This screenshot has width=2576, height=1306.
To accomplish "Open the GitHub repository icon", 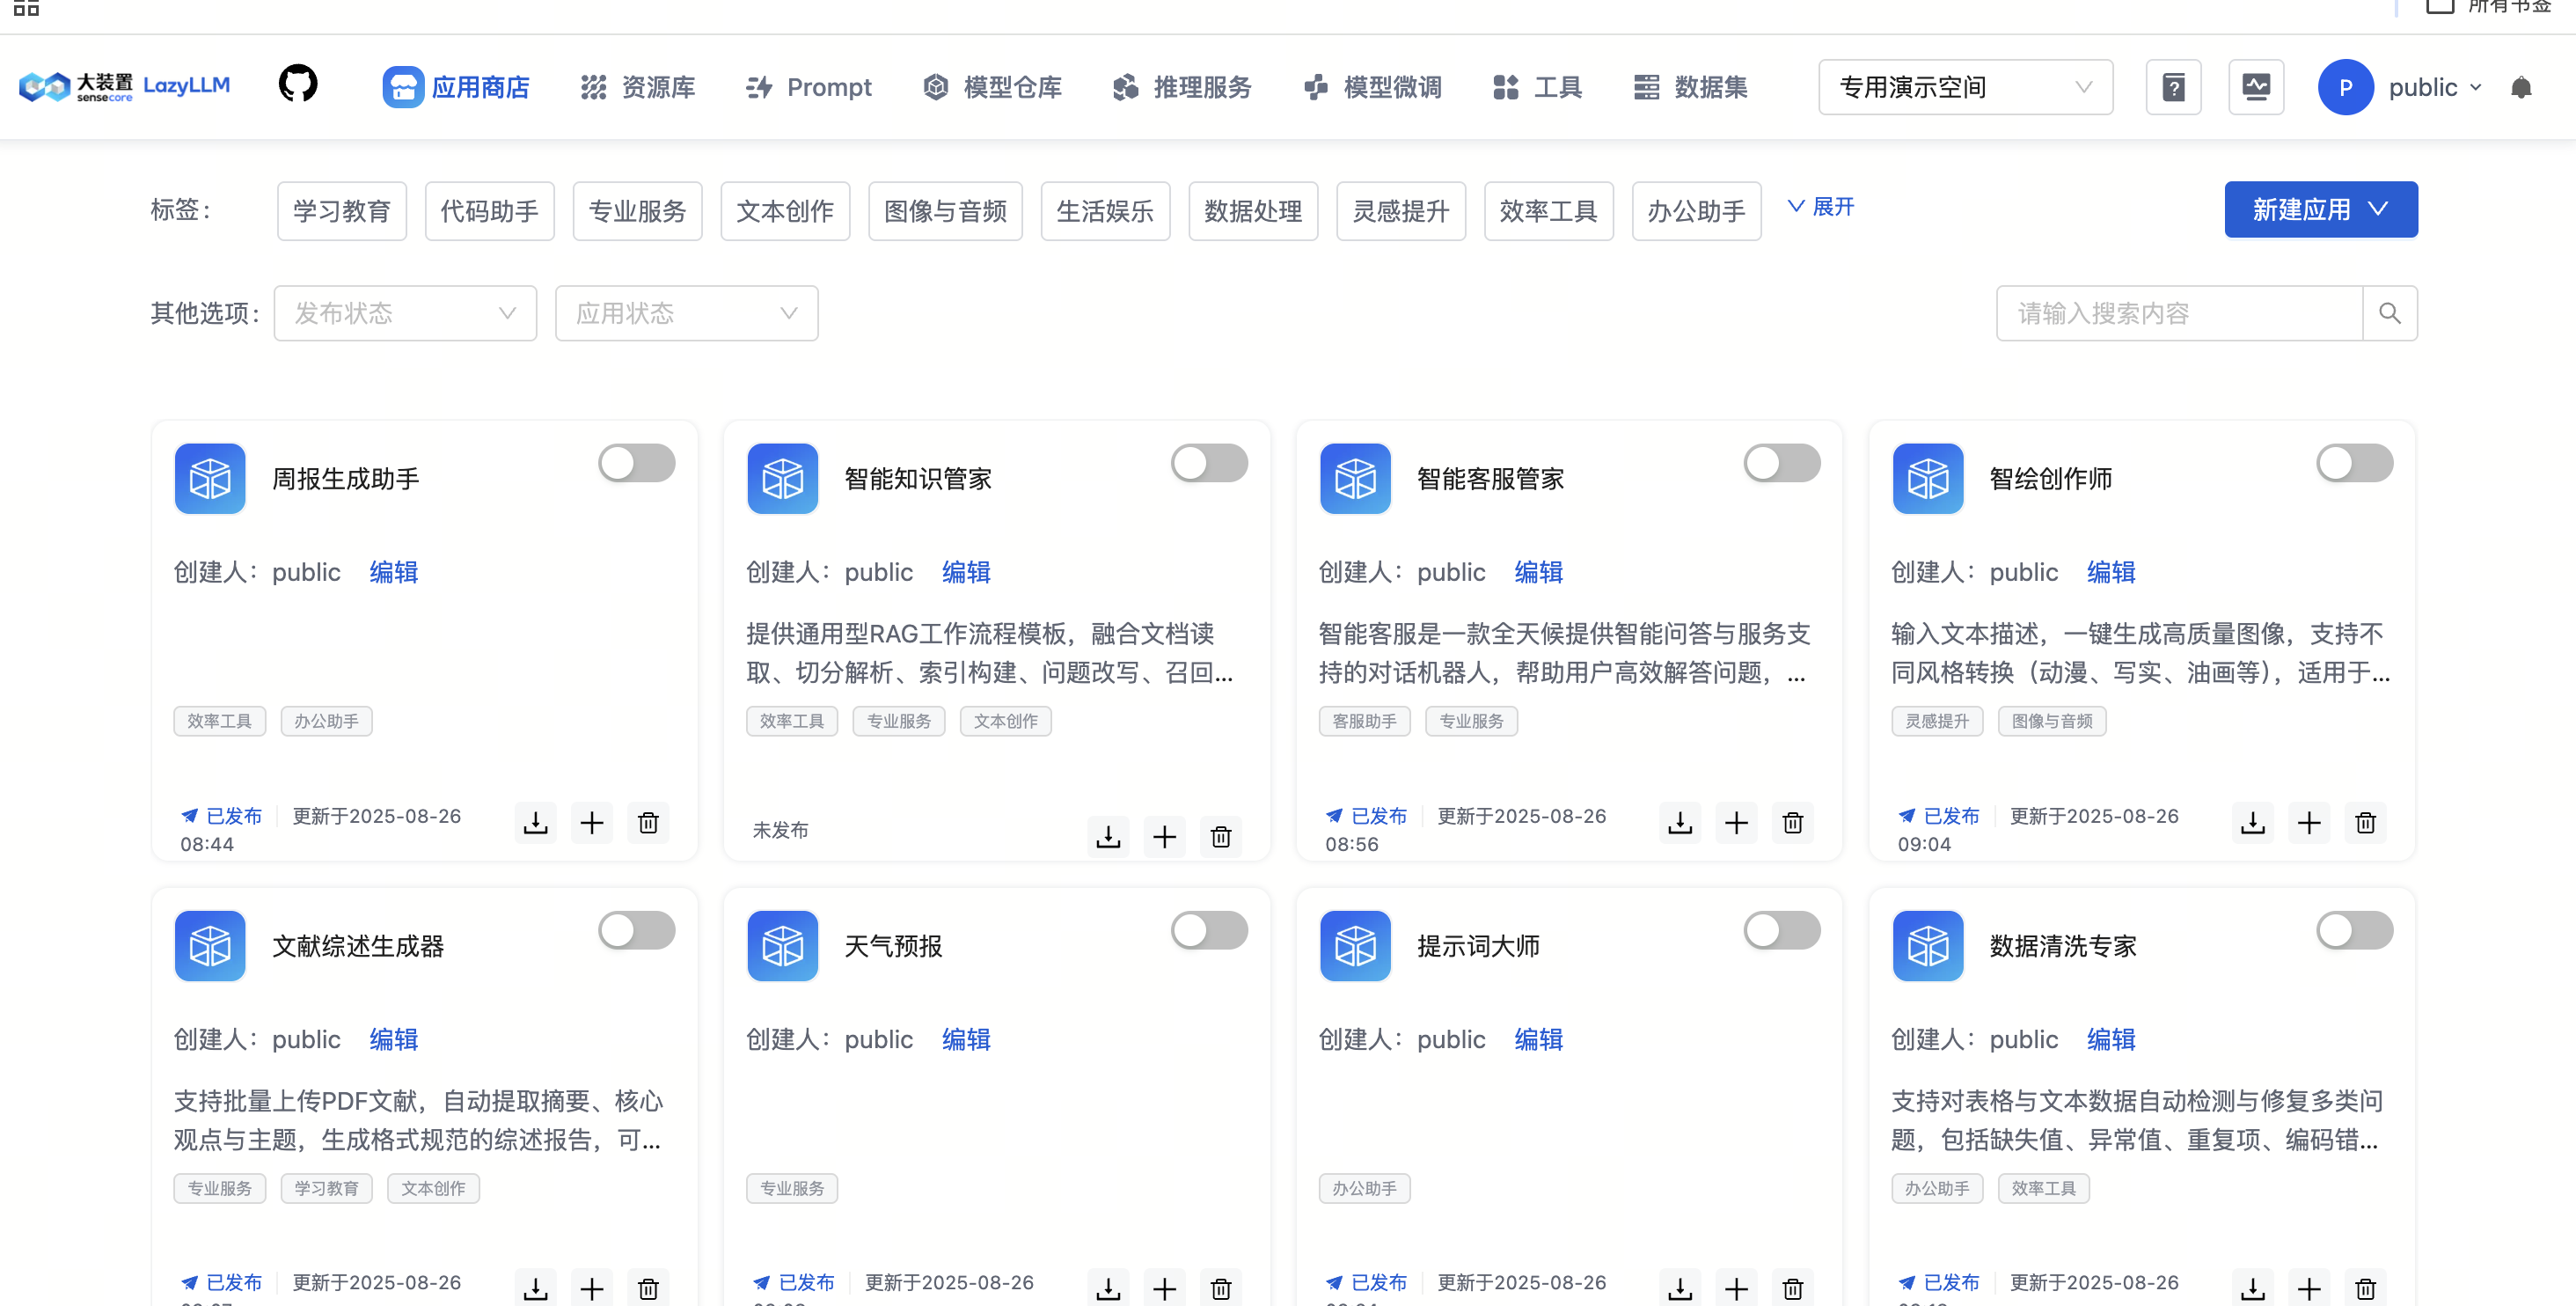I will point(297,85).
